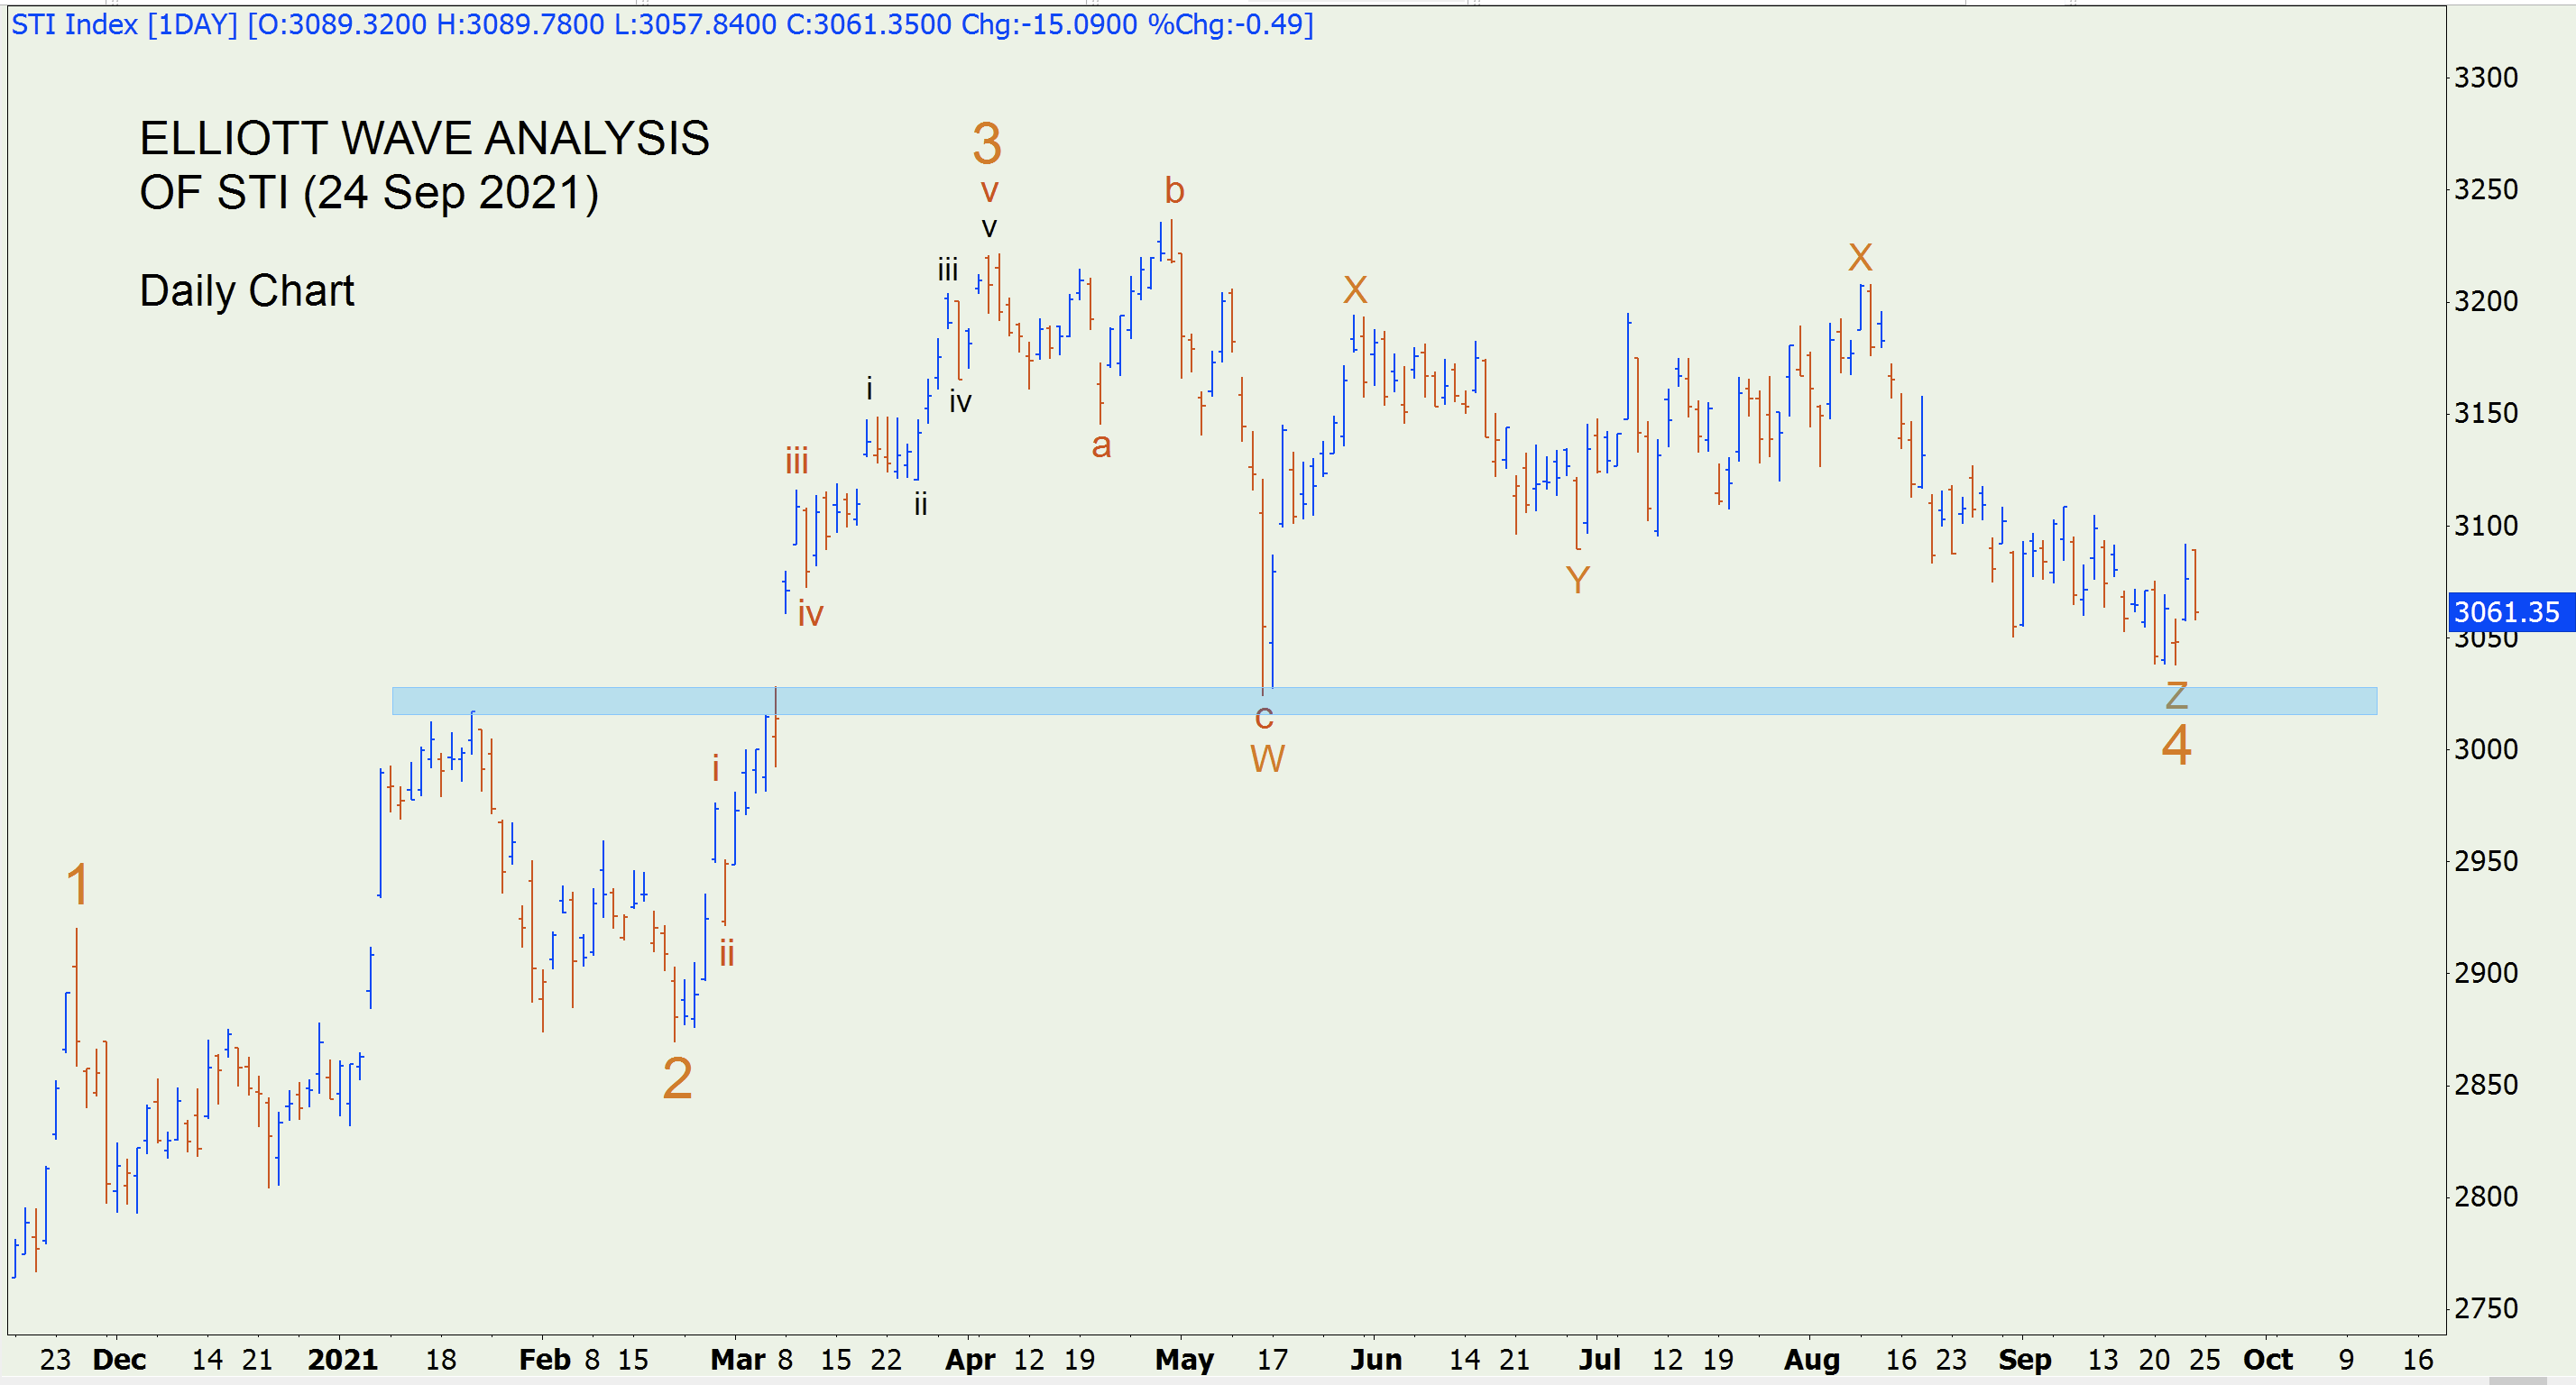Click the 'Mar' date axis label

coord(738,1360)
